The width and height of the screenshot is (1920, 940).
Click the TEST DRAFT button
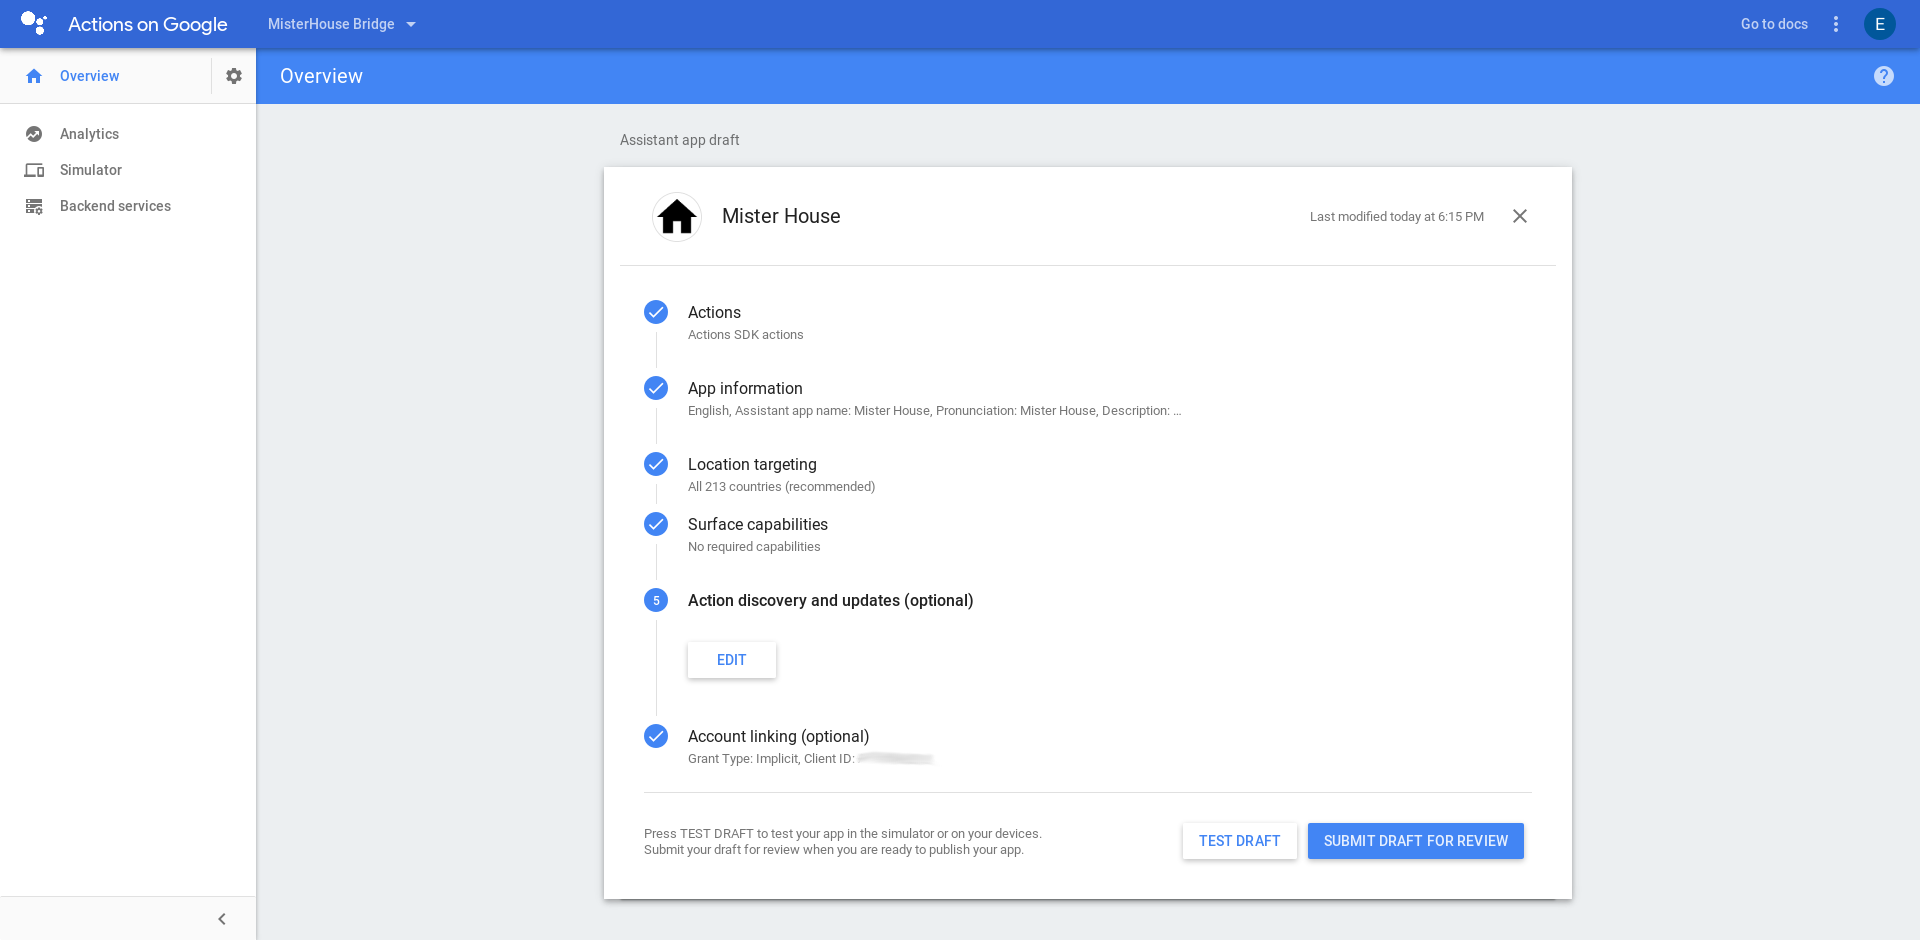(x=1240, y=841)
